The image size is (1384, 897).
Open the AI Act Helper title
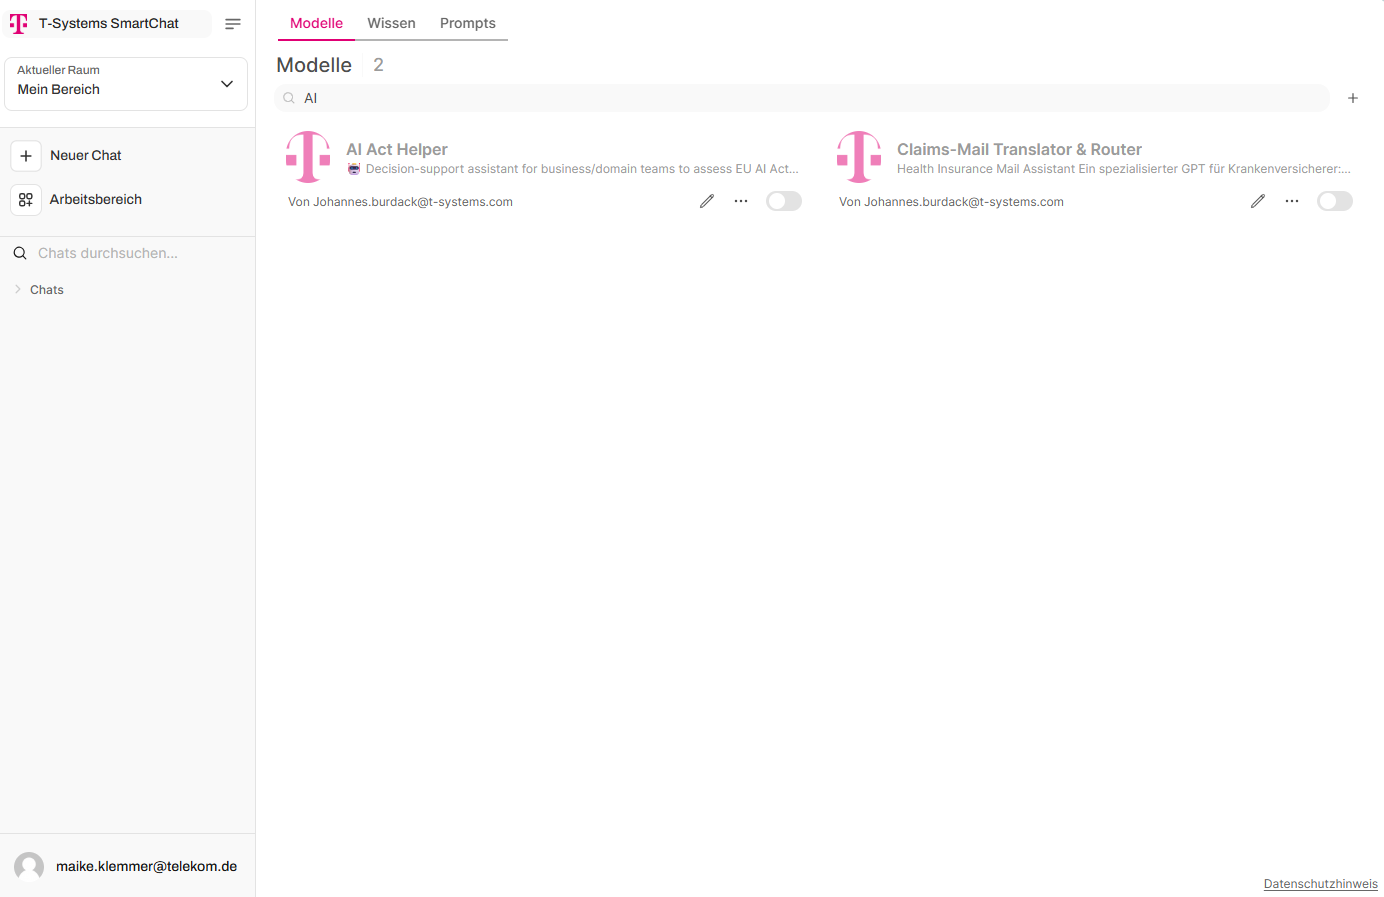tap(397, 149)
